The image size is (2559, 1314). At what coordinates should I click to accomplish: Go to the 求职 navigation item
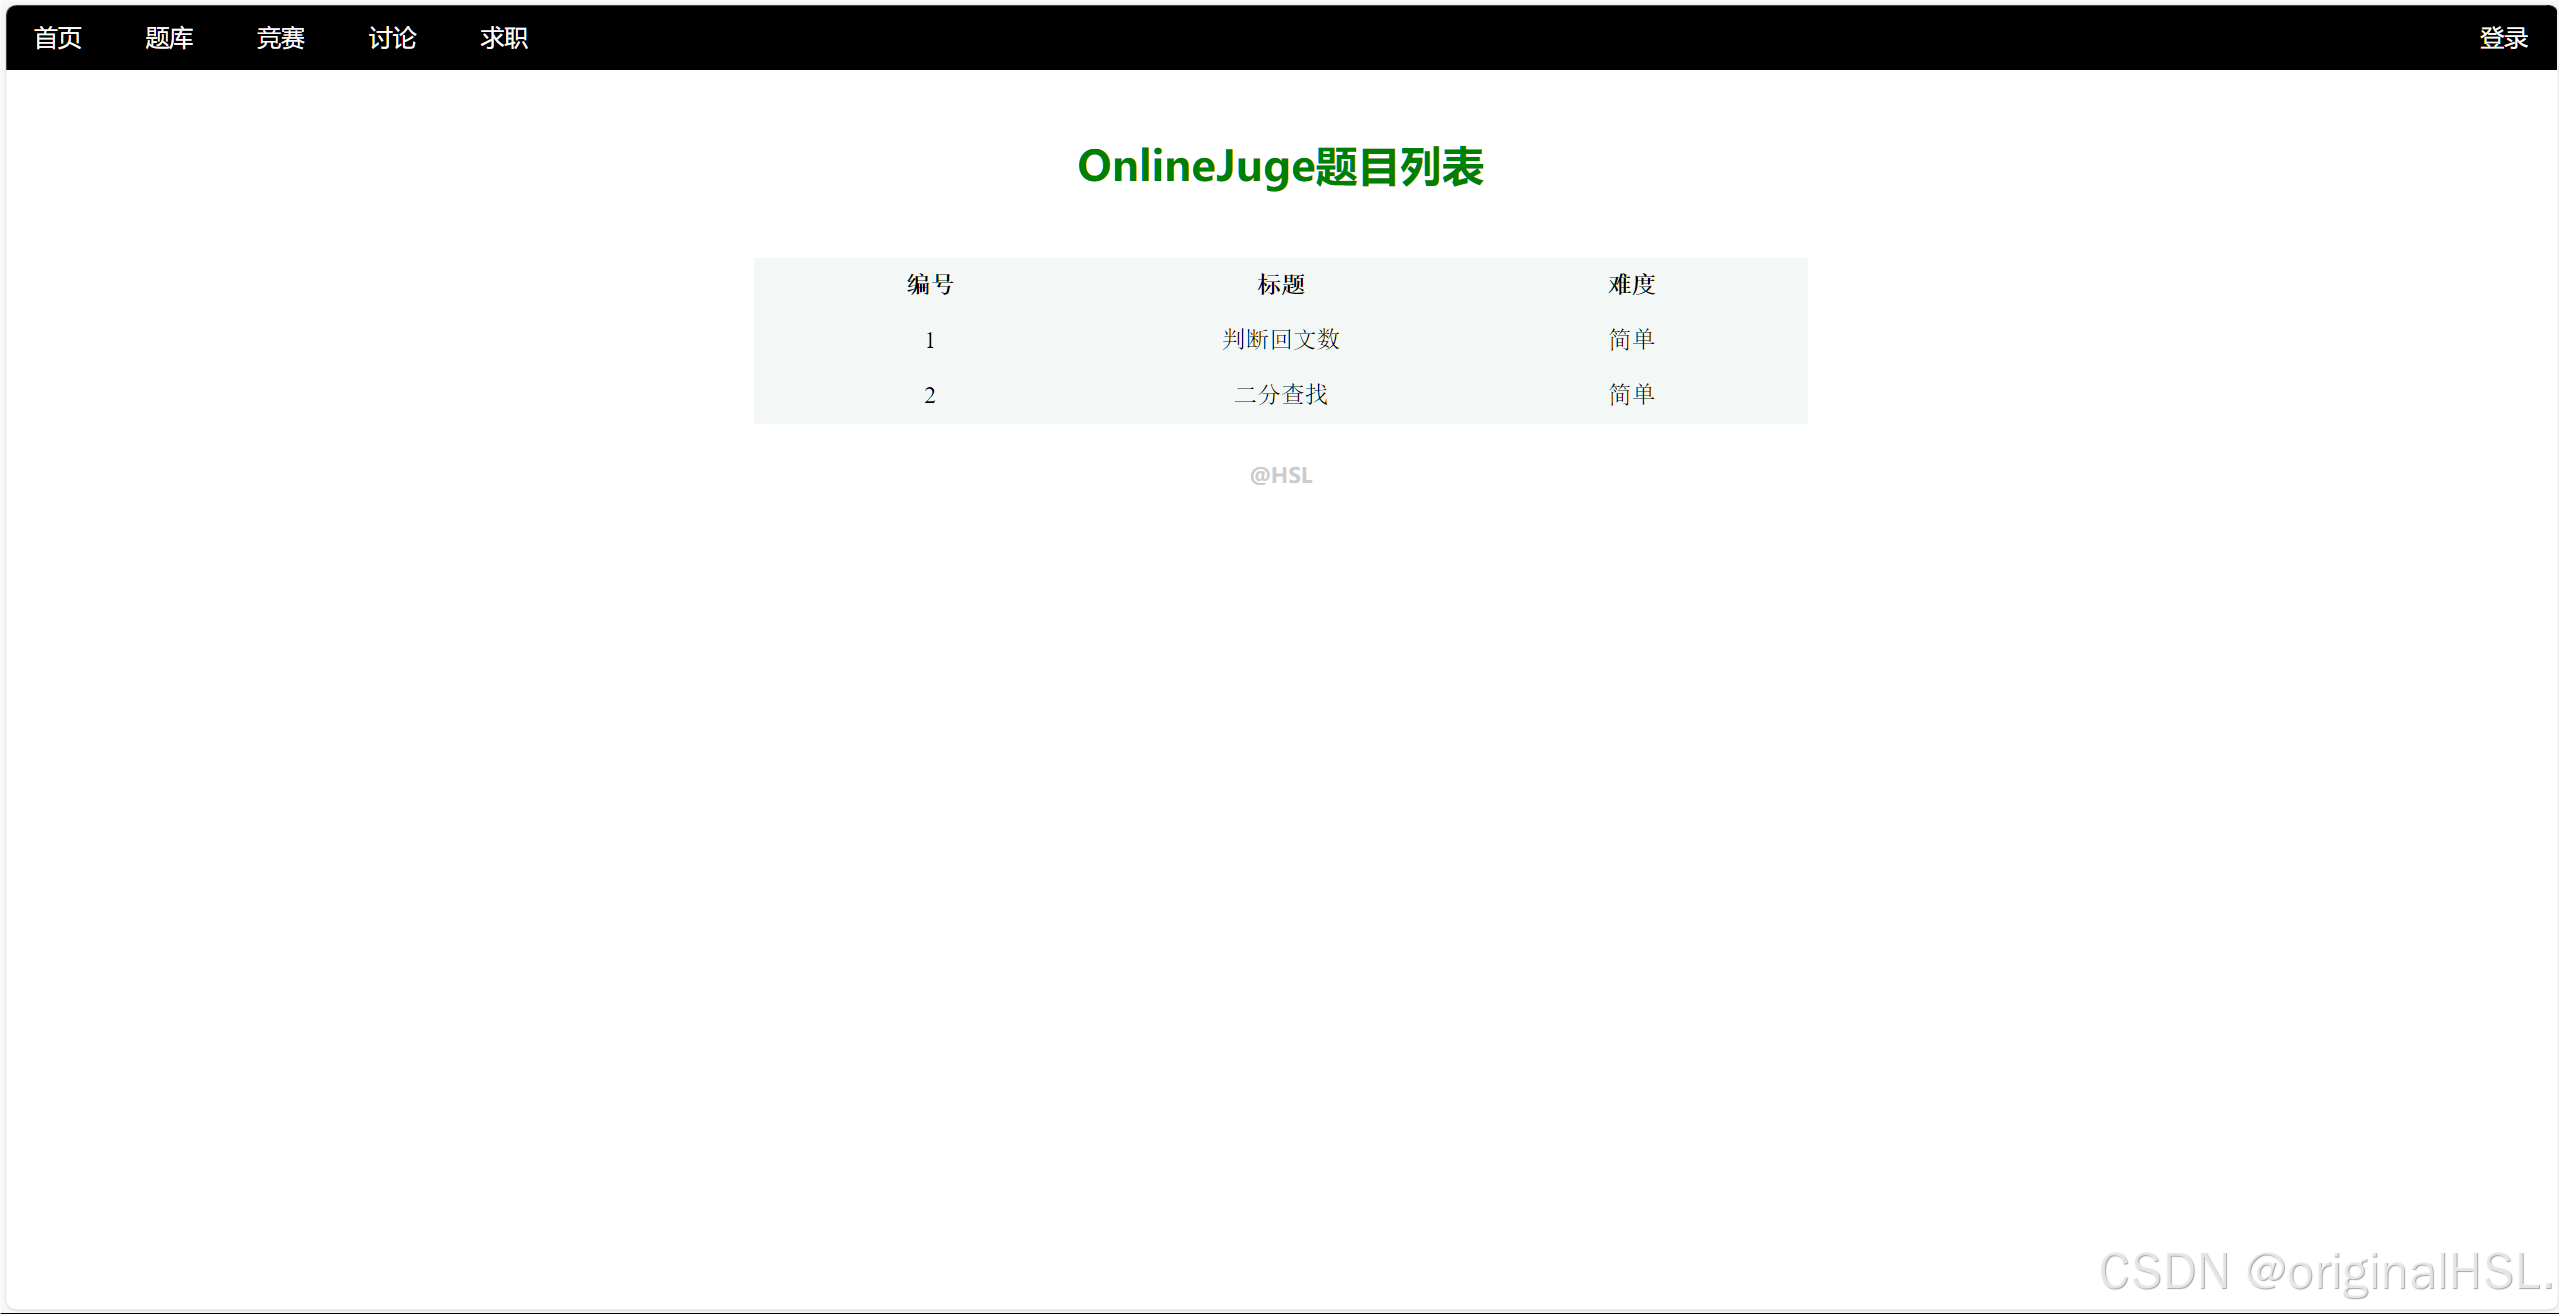coord(504,38)
